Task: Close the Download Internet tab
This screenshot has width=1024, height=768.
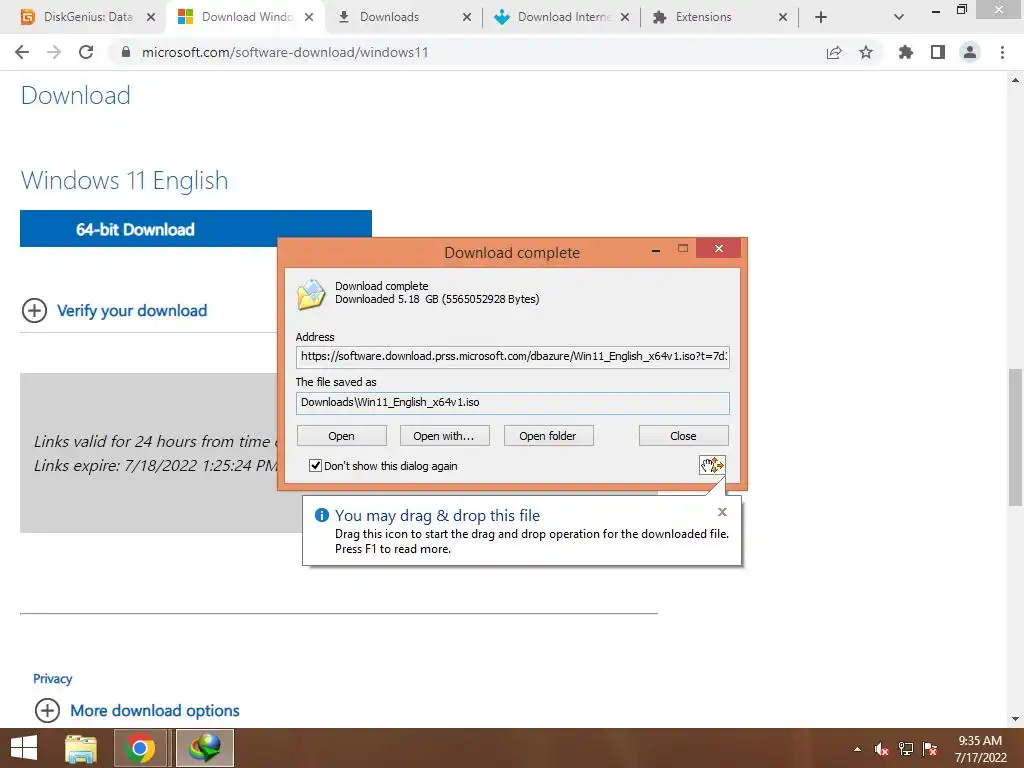Action: [x=625, y=17]
